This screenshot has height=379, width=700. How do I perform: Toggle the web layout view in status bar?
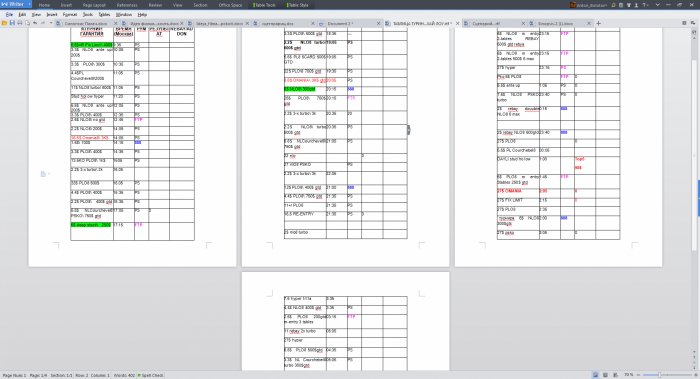pos(605,375)
